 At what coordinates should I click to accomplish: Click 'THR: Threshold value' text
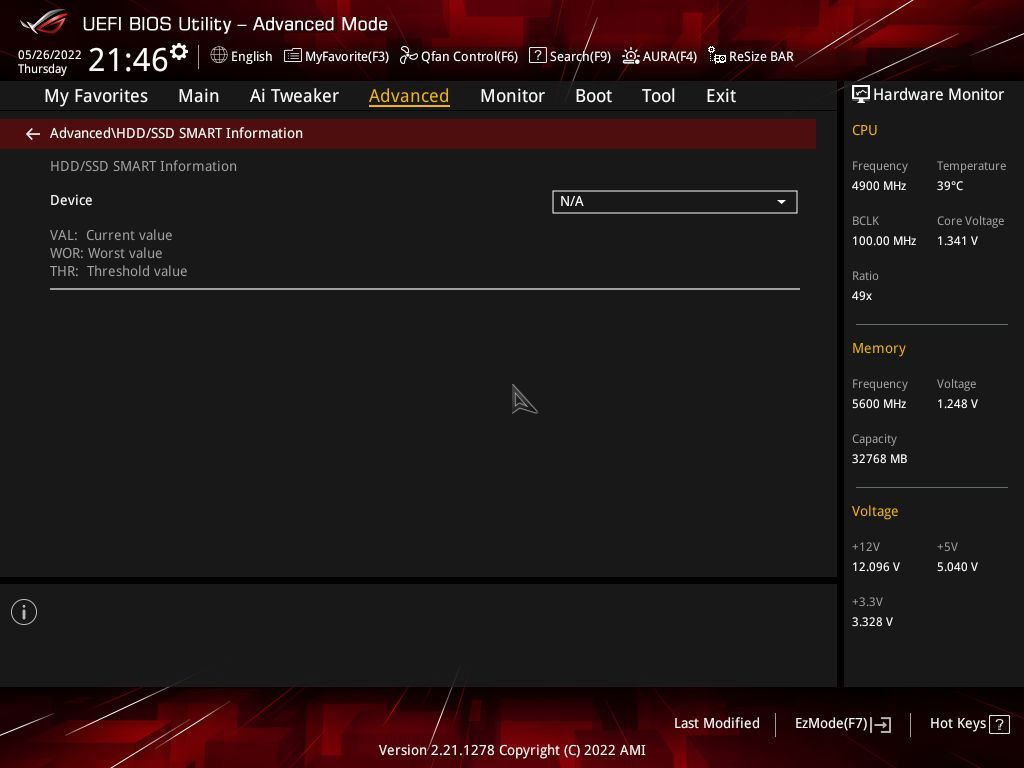[x=118, y=271]
